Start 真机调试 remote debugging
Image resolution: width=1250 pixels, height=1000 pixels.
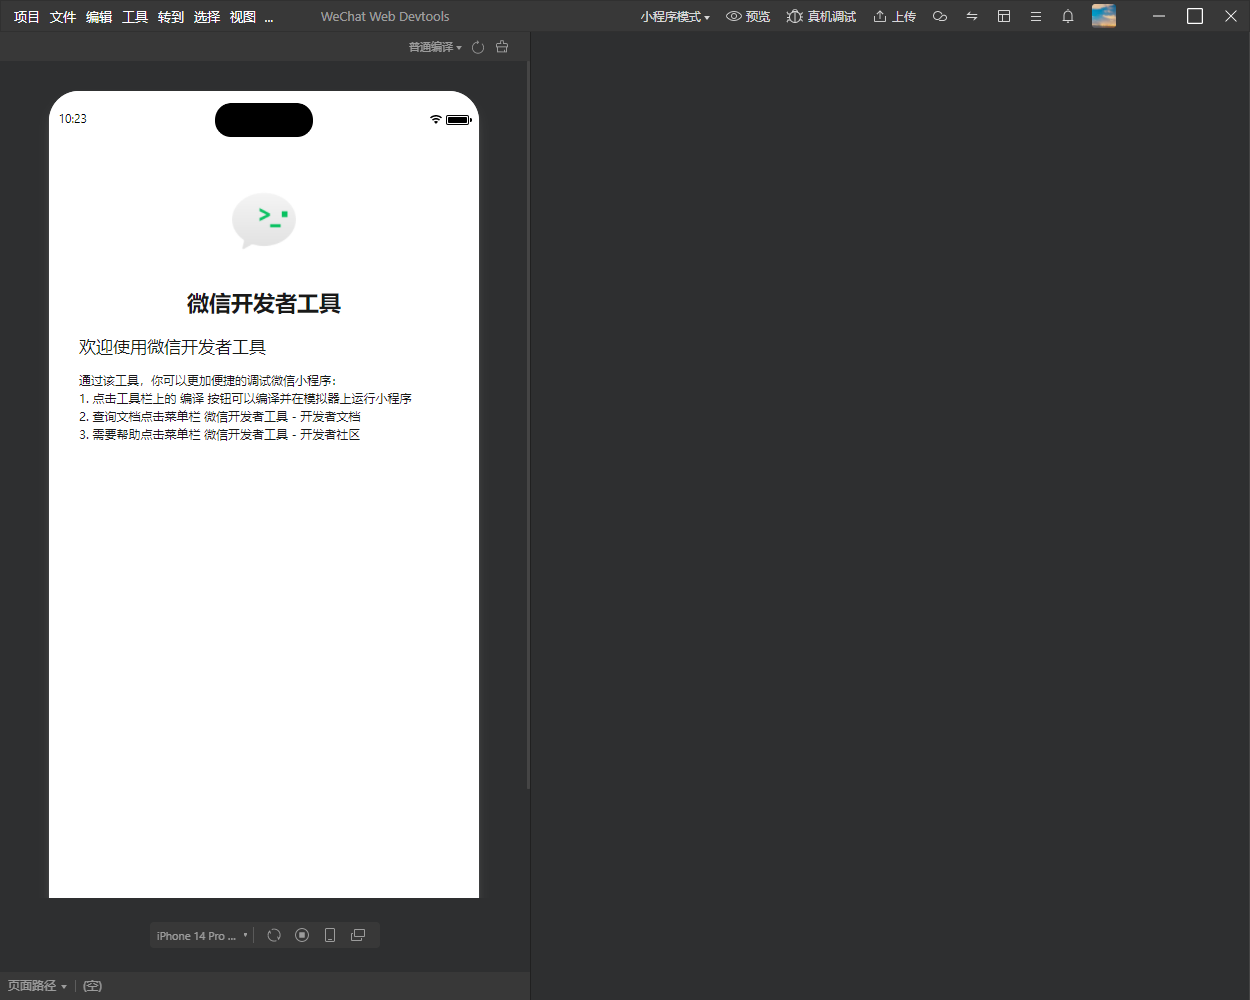pos(821,17)
